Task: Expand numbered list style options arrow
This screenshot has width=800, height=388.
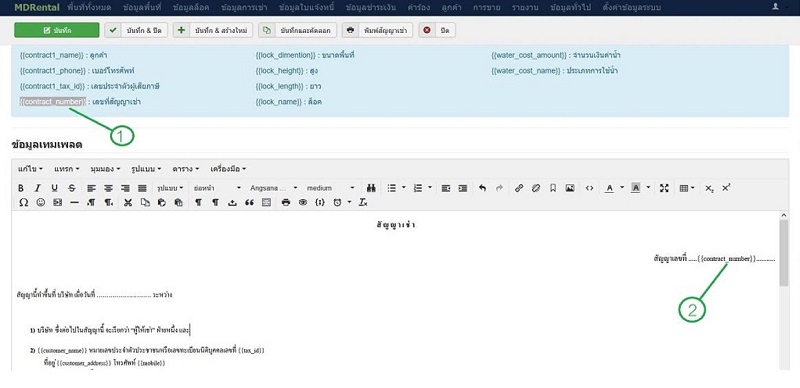Action: coord(430,188)
